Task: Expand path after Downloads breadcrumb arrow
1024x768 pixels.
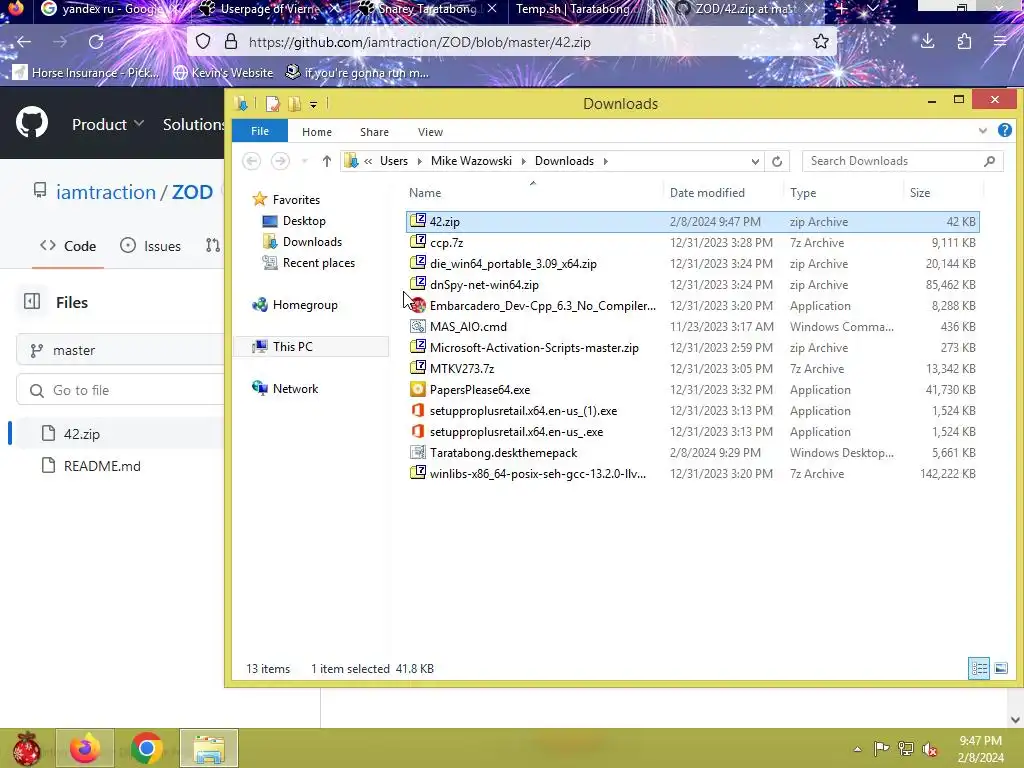Action: click(605, 161)
